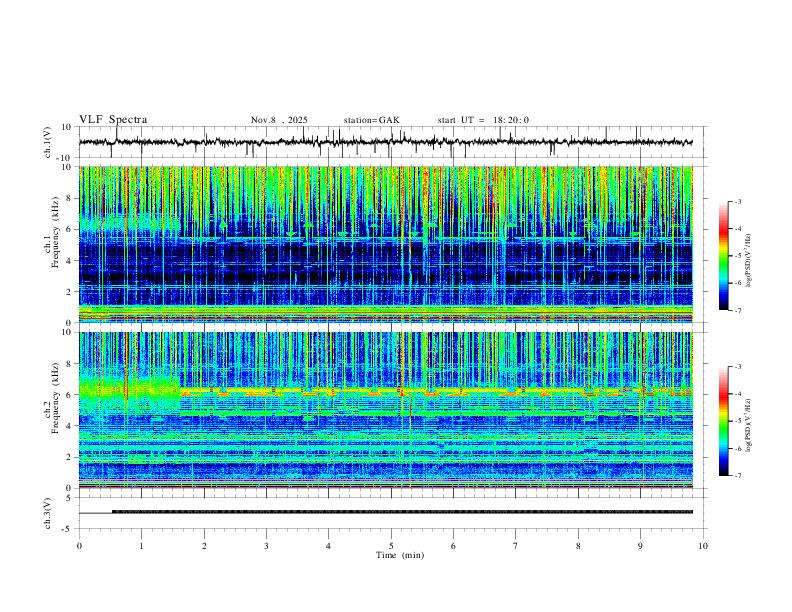Click the "-3" label on ch.2 color bar
The image size is (792, 612).
click(737, 366)
